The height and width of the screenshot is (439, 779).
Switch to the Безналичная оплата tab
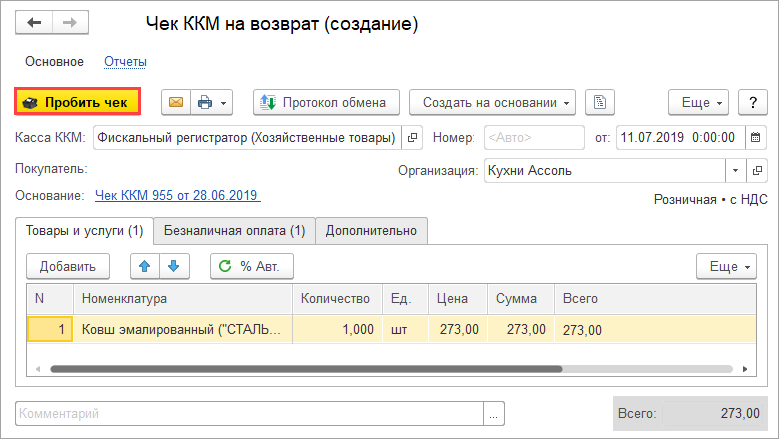click(234, 231)
